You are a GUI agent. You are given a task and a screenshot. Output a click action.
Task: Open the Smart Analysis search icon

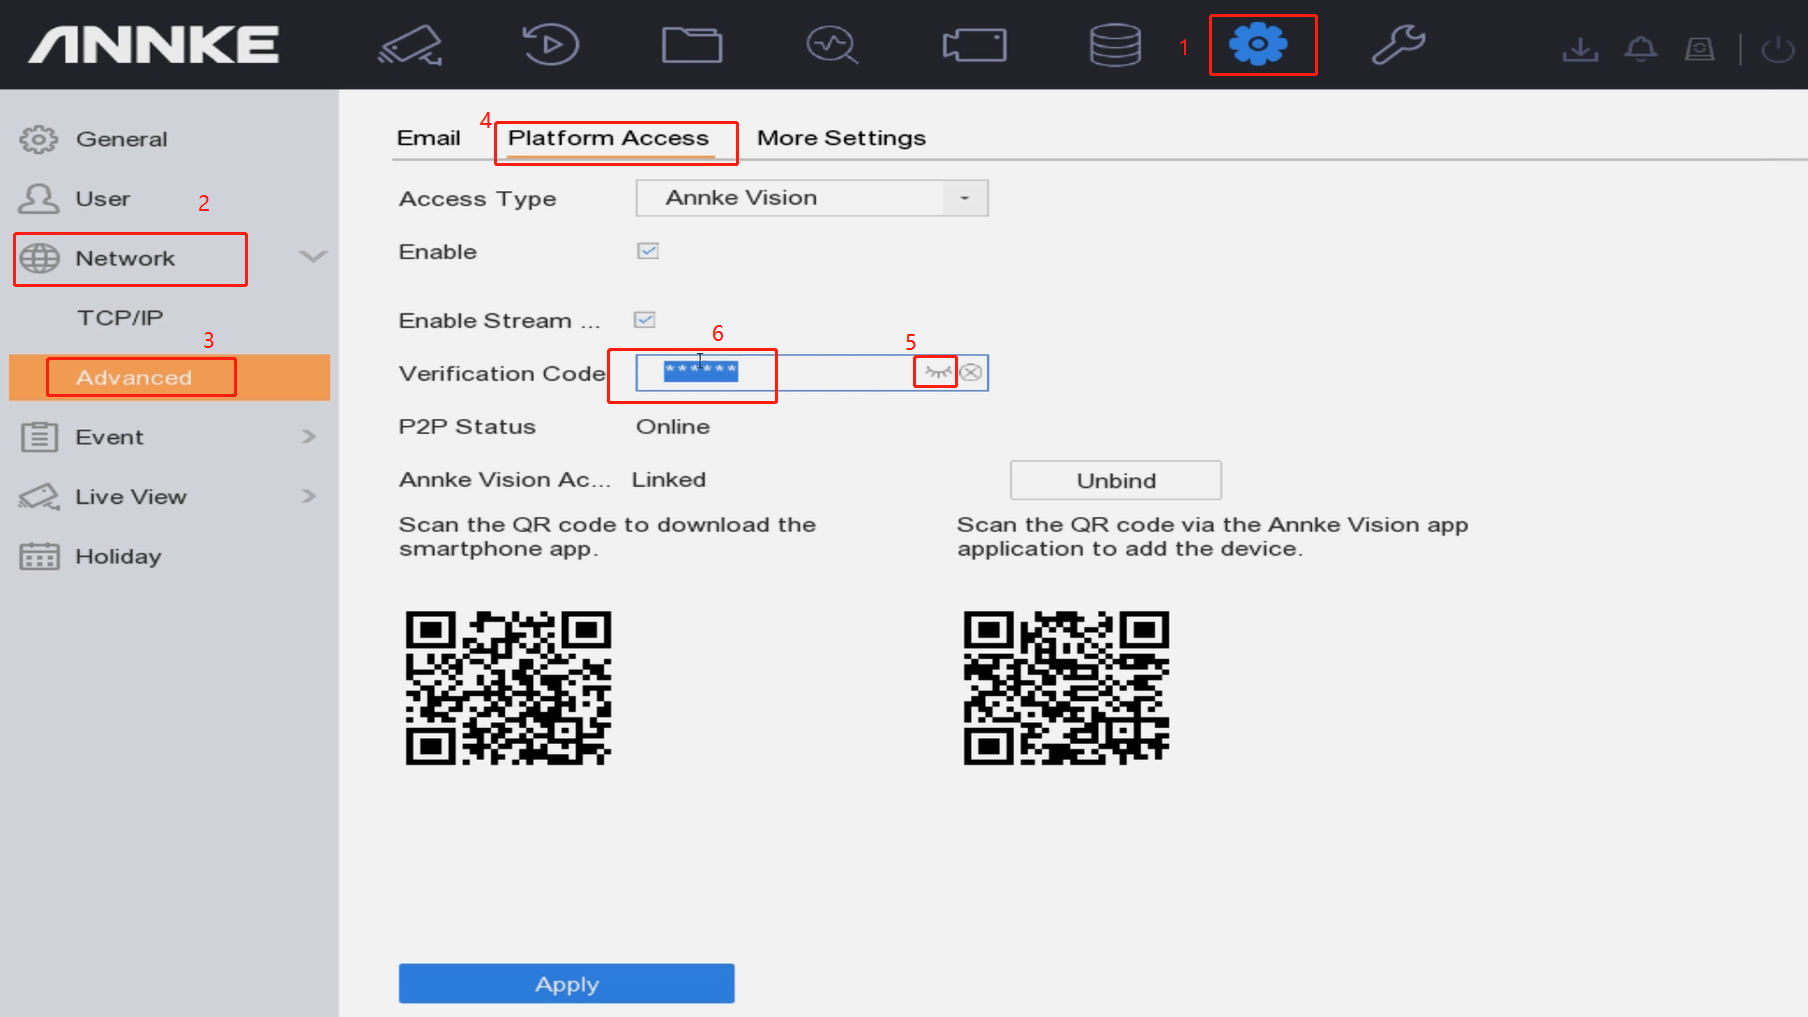click(x=832, y=44)
